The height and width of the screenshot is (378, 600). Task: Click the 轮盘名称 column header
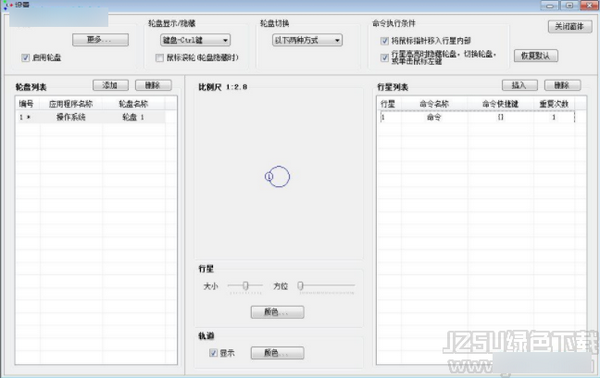[133, 104]
